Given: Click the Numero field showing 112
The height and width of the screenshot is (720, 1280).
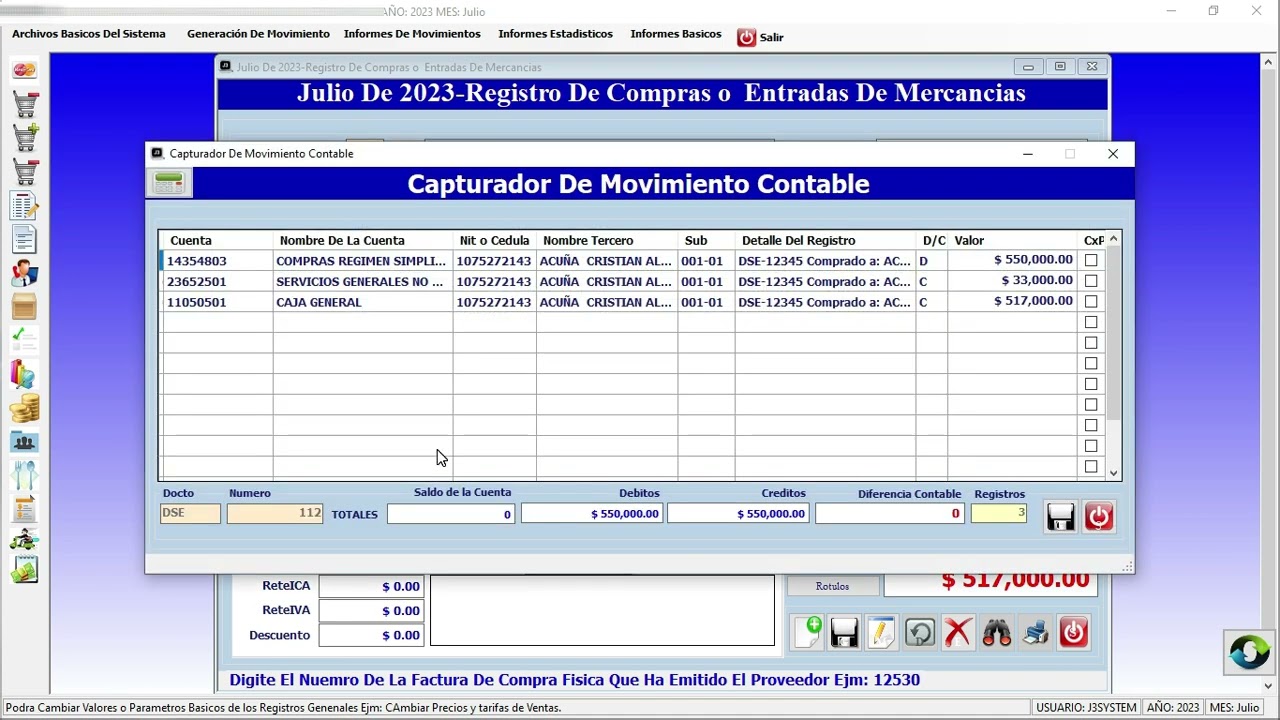Looking at the screenshot, I should coord(275,513).
